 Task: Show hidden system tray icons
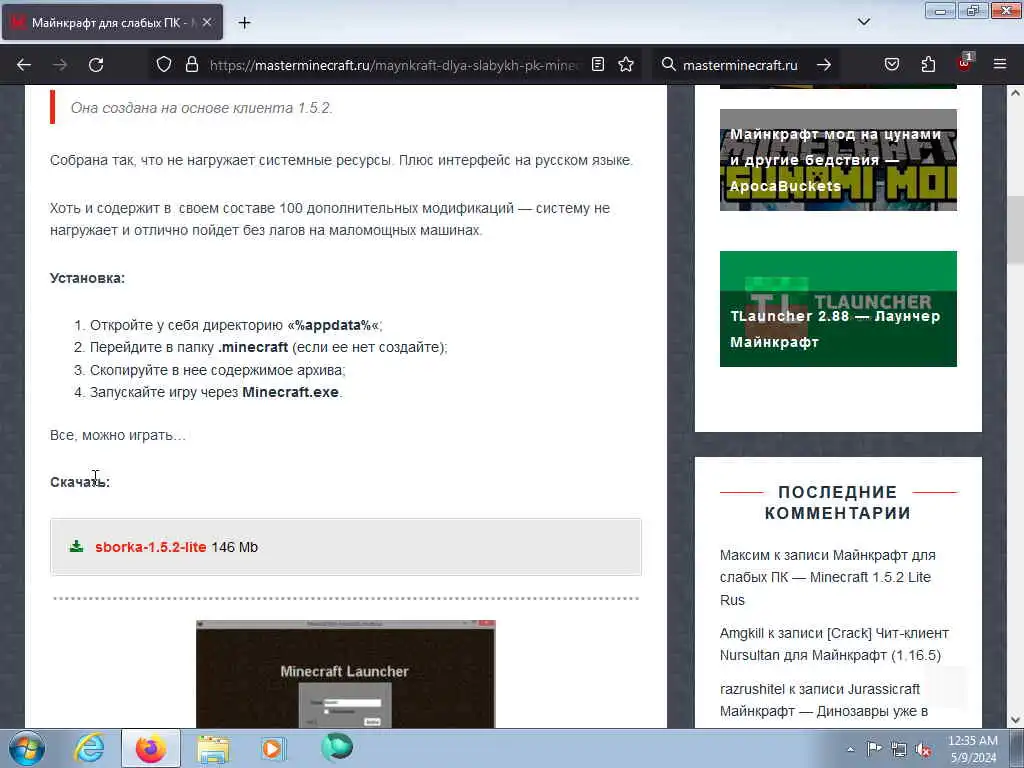point(850,750)
